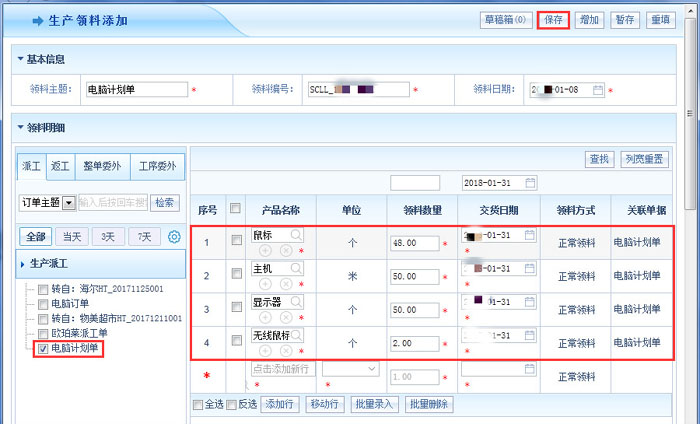The width and height of the screenshot is (700, 424).
Task: Open calendar icon beside 2018-01-31 filter date
Action: tap(531, 183)
